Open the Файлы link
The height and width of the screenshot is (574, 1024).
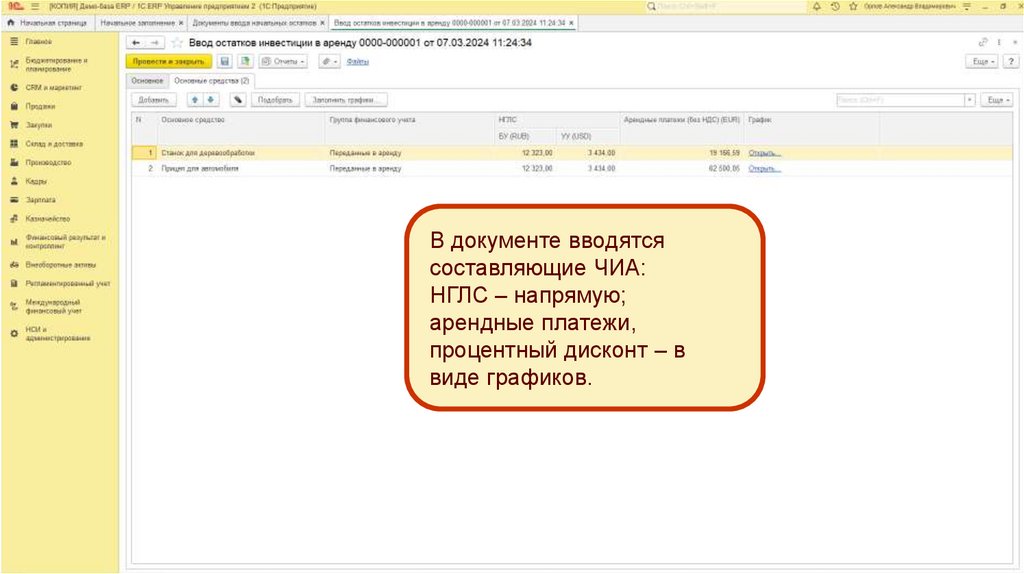coord(357,61)
